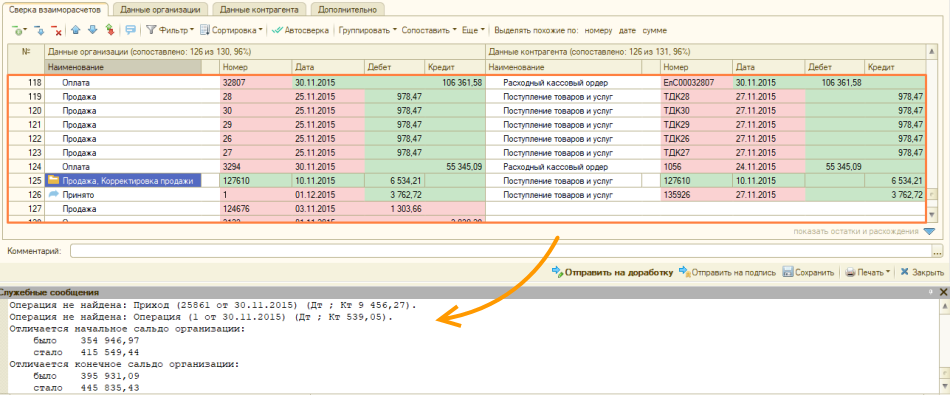Image resolution: width=950 pixels, height=395 pixels.
Task: Open the Еще menu
Action: coord(473,30)
